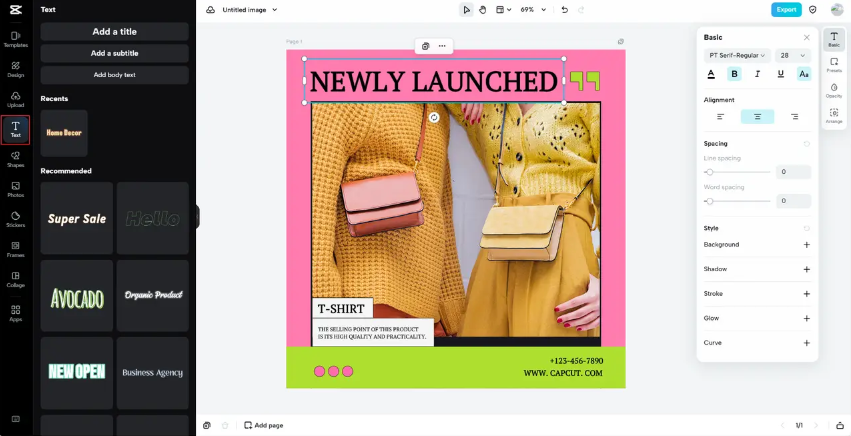Click Add body text
Screen dimensions: 851x436
pyautogui.click(x=115, y=75)
